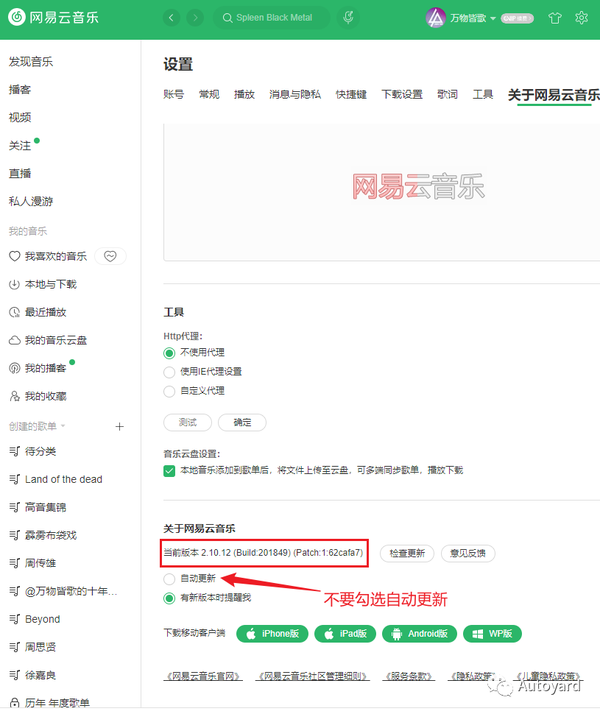600x714 pixels.
Task: Select the 关于网易云音乐 tab
Action: [x=554, y=95]
